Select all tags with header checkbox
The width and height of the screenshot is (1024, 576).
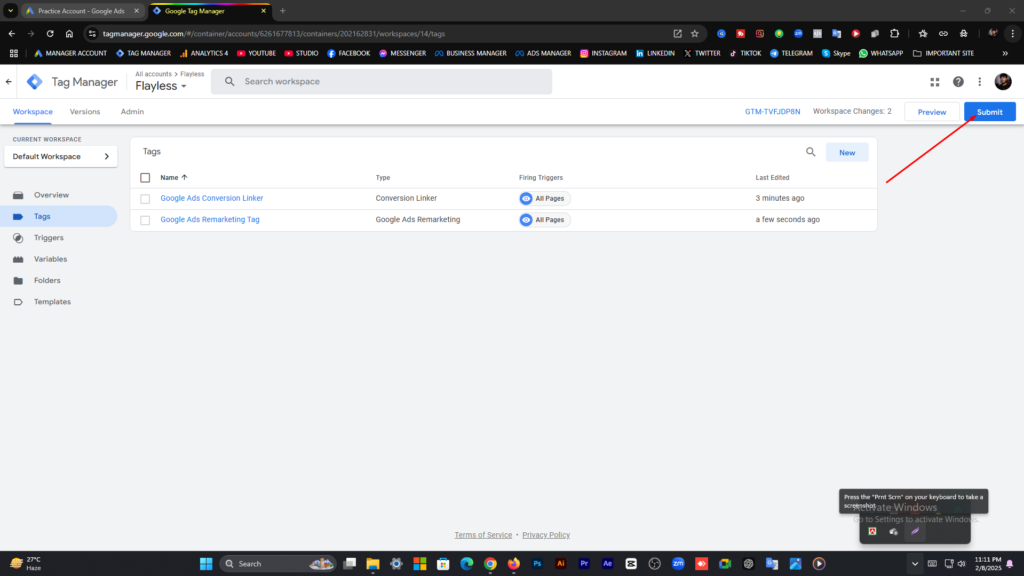(x=145, y=178)
